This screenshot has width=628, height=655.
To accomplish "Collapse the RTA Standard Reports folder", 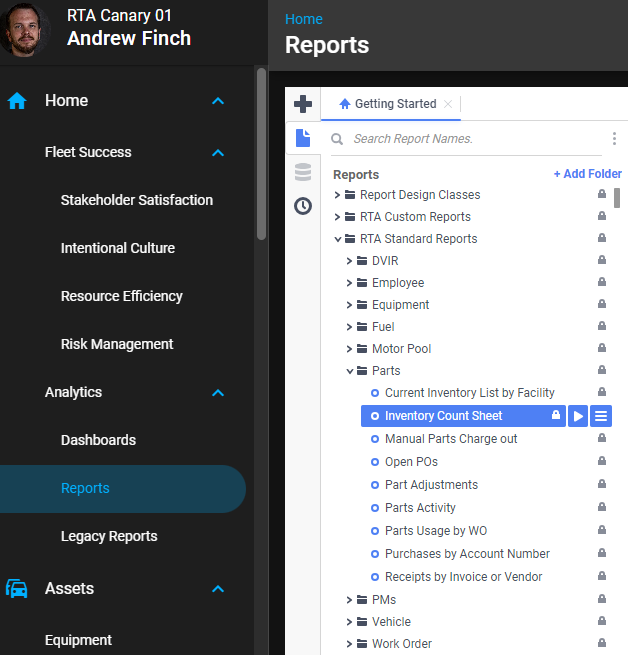I will 338,239.
